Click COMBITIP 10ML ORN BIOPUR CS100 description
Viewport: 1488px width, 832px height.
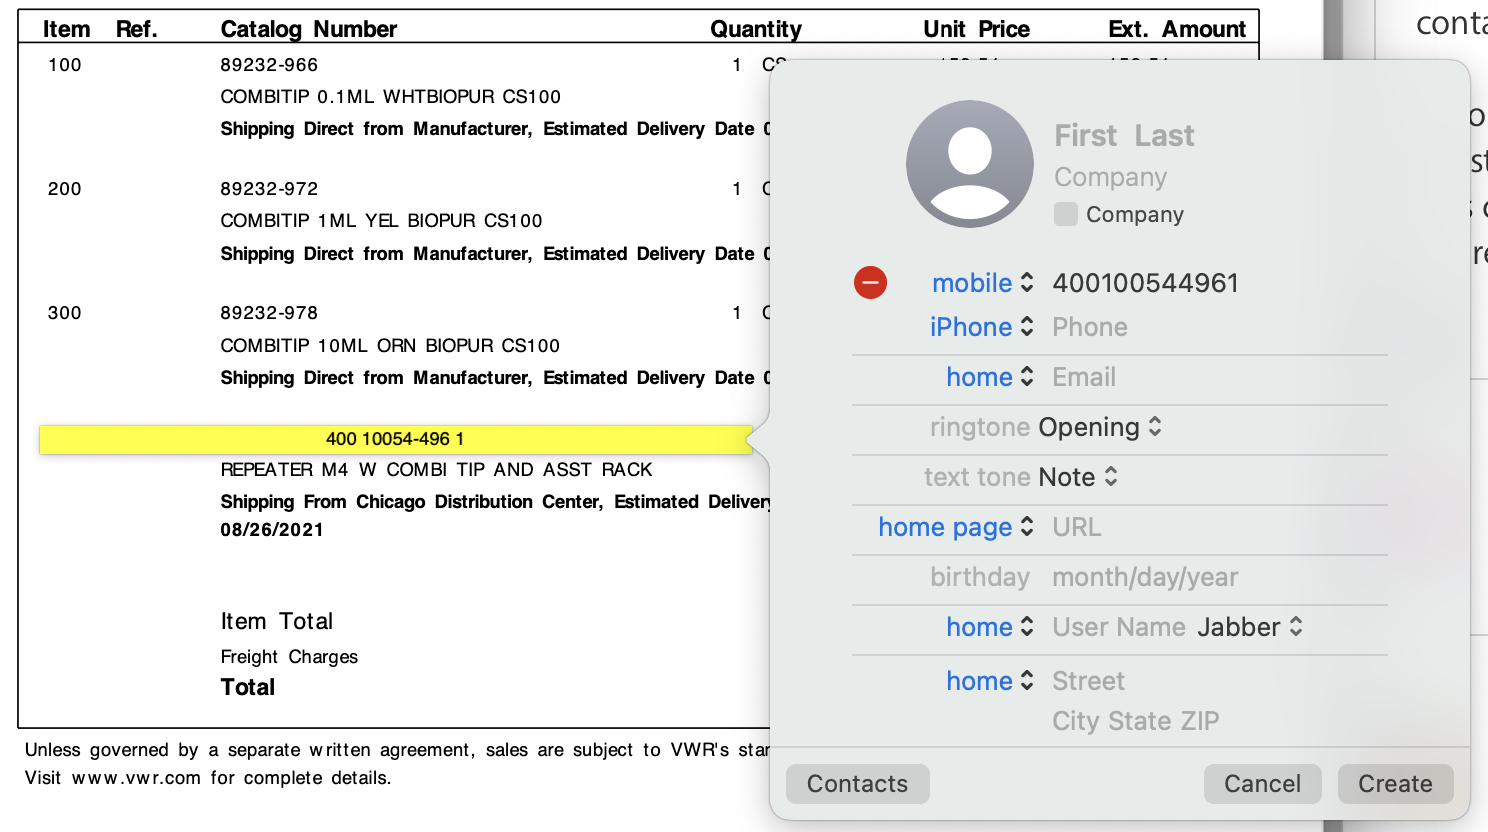[x=390, y=346]
